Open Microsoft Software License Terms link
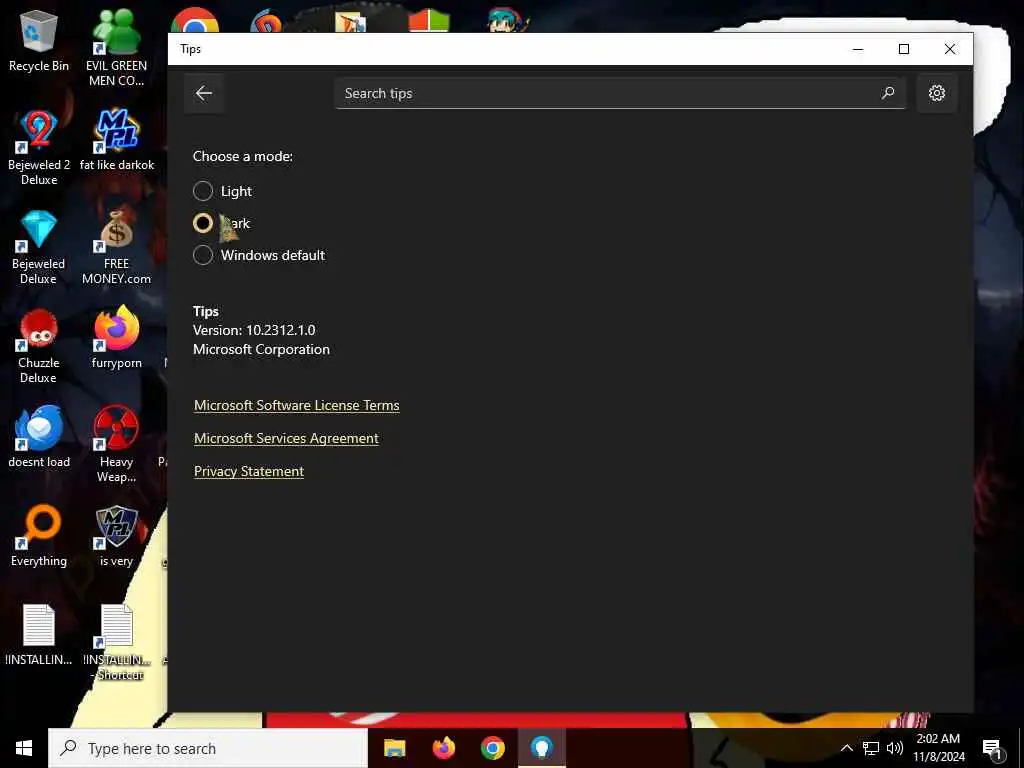 296,406
